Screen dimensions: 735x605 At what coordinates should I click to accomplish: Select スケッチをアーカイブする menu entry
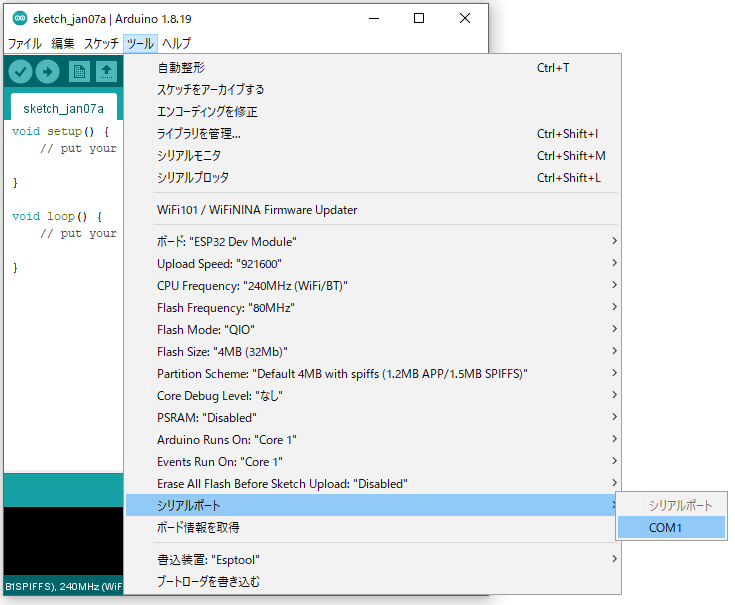(373, 90)
